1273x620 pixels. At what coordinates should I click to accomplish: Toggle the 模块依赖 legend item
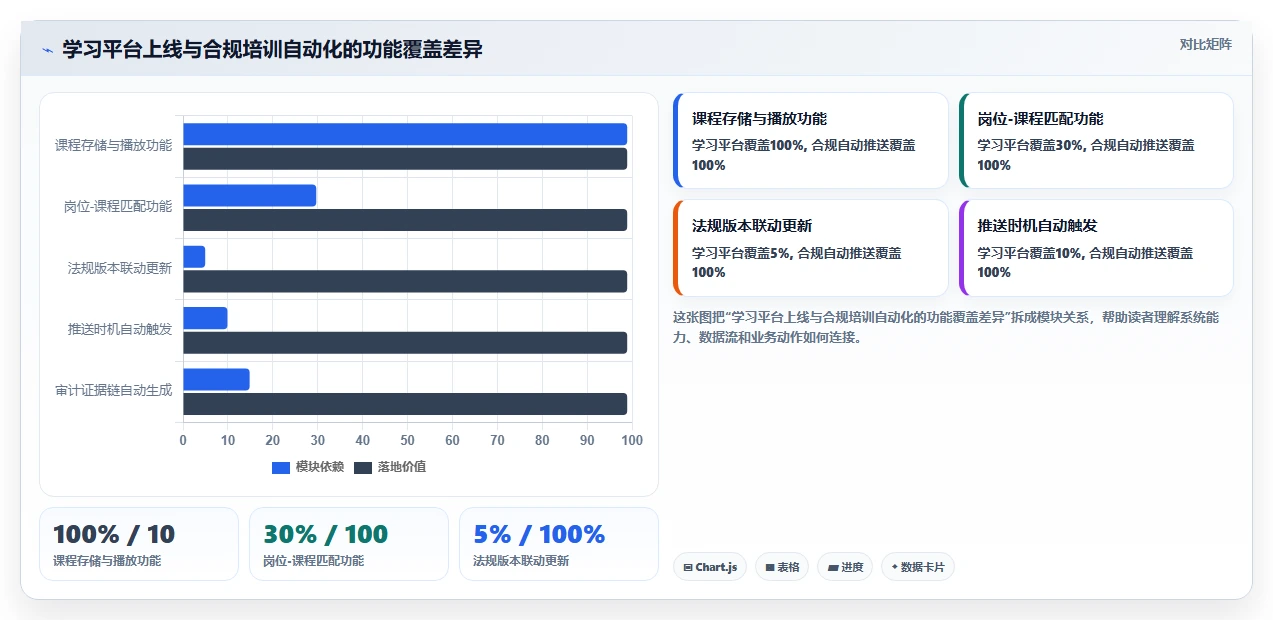pyautogui.click(x=308, y=467)
